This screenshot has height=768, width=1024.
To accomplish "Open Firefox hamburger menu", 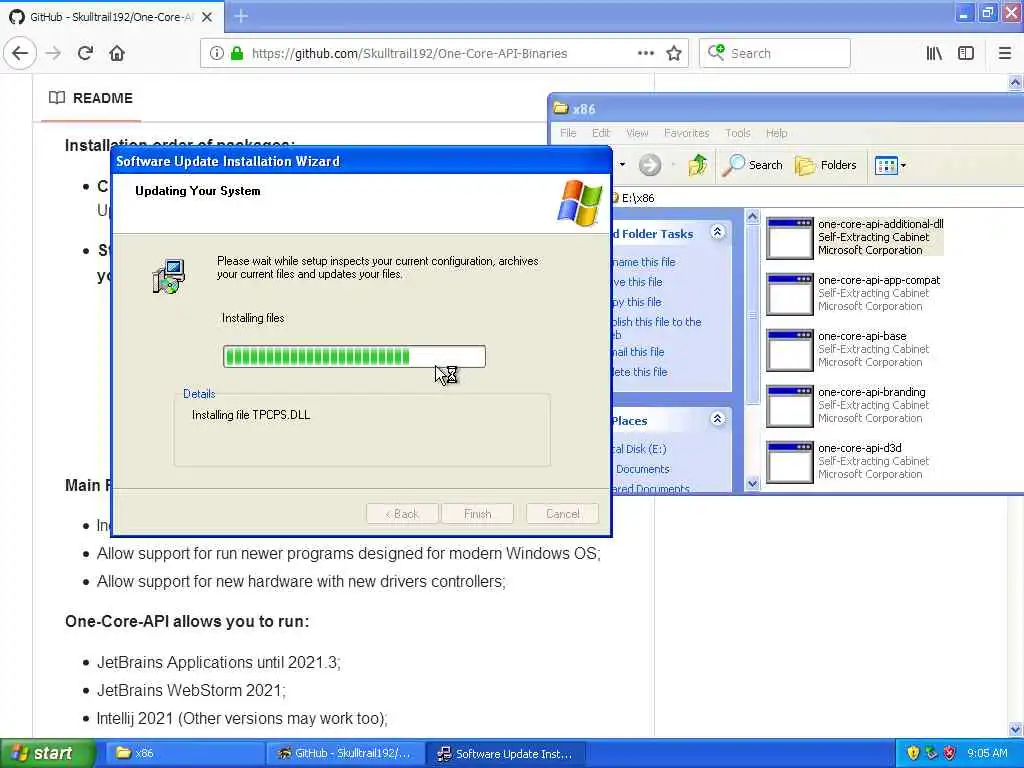I will point(1004,54).
